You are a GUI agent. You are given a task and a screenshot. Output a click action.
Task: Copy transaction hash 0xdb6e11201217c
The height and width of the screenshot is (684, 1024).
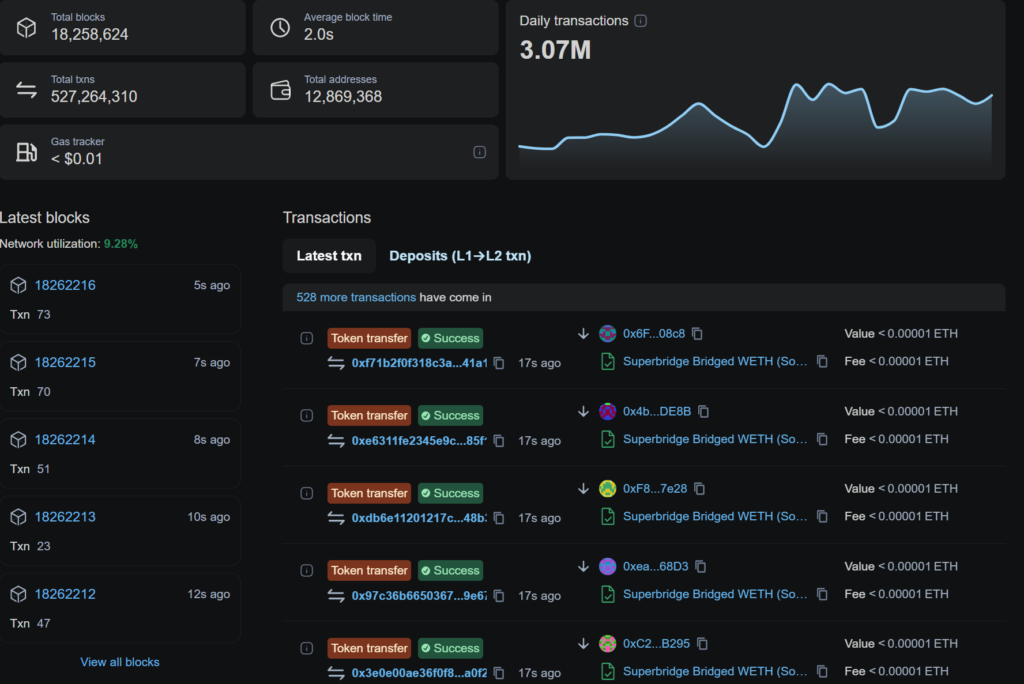coord(498,518)
